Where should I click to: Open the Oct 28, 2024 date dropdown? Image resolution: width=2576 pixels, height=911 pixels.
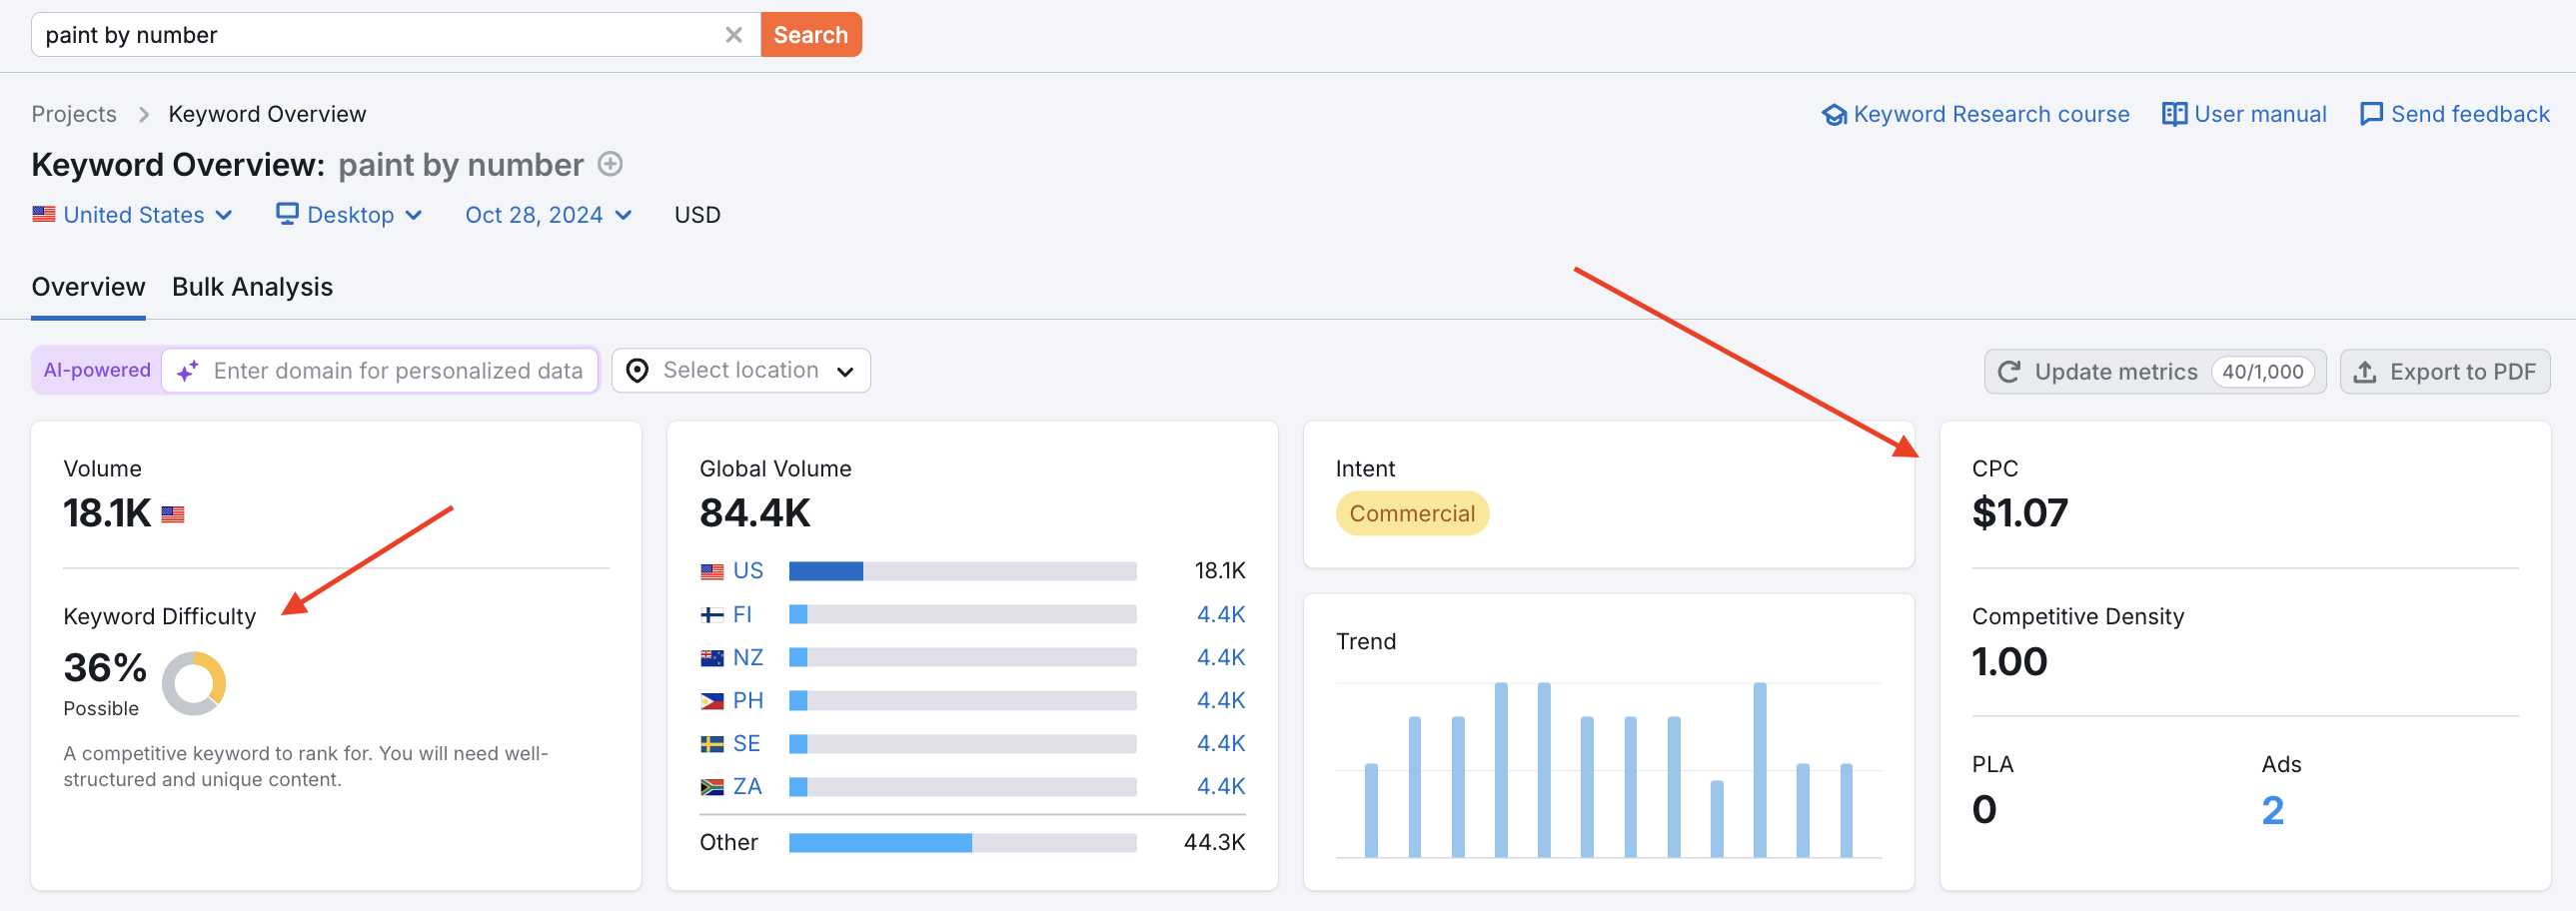click(x=548, y=215)
